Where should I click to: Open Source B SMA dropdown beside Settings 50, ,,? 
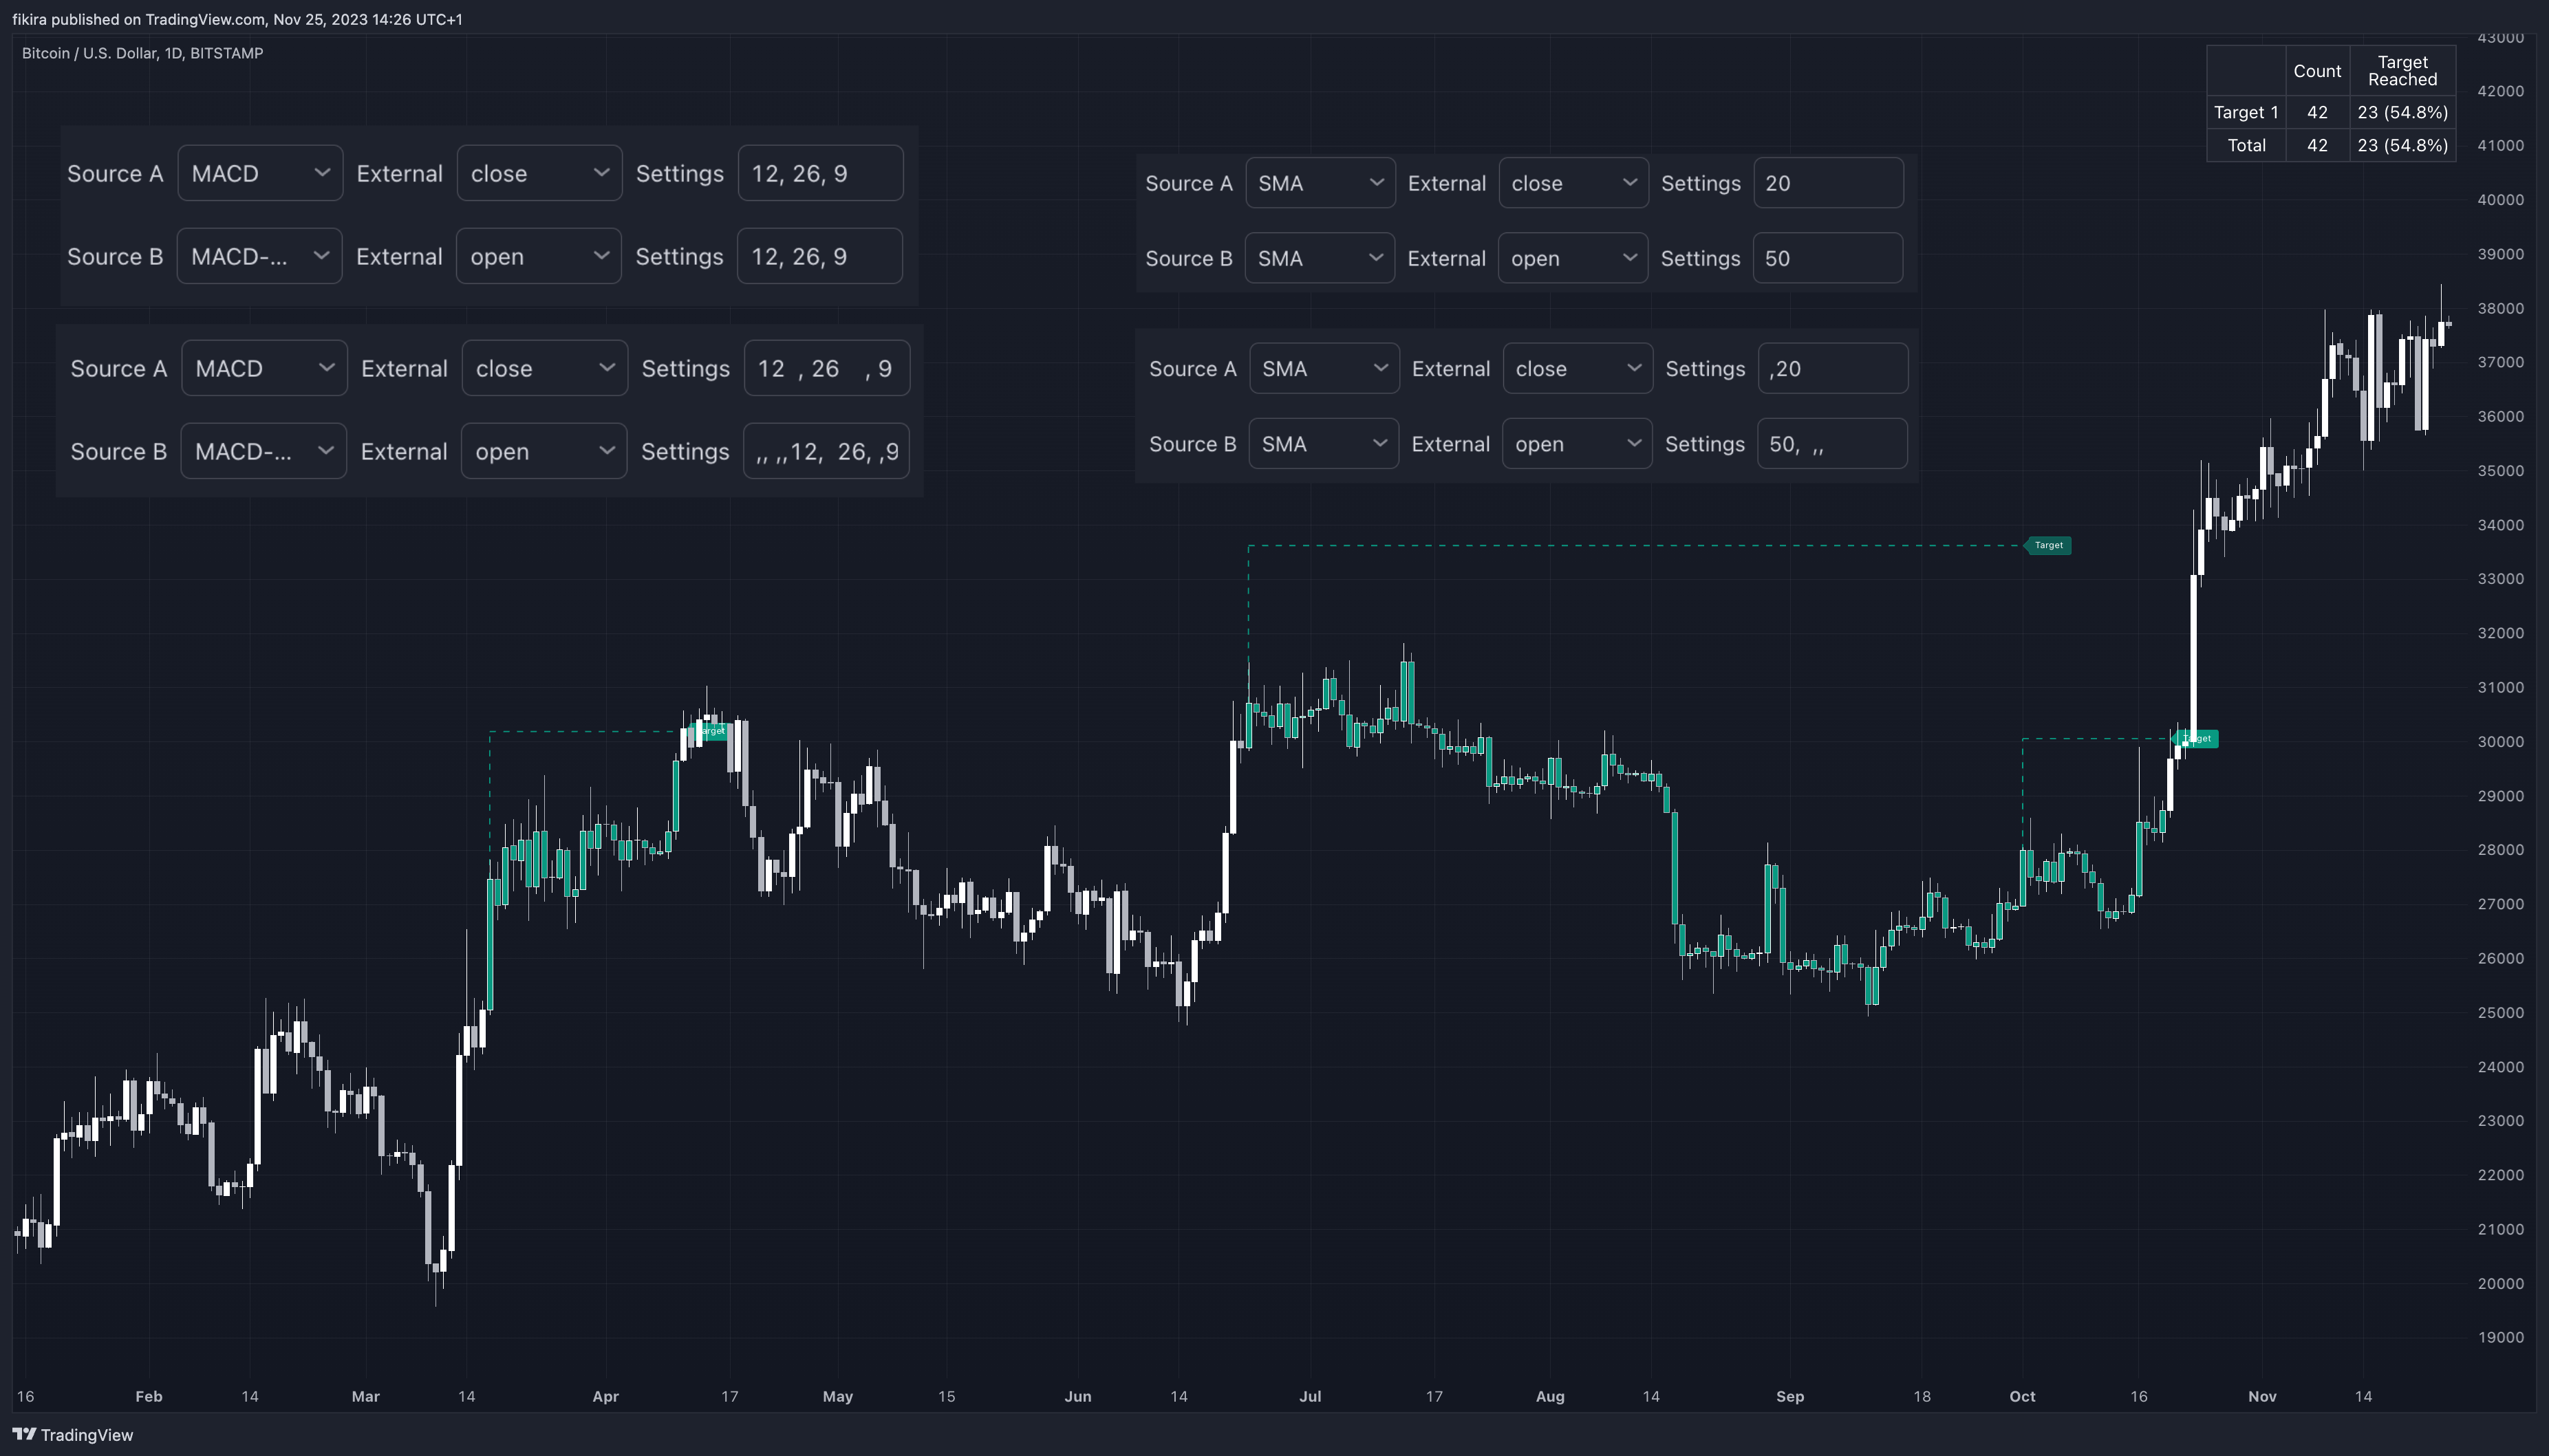pos(1323,443)
